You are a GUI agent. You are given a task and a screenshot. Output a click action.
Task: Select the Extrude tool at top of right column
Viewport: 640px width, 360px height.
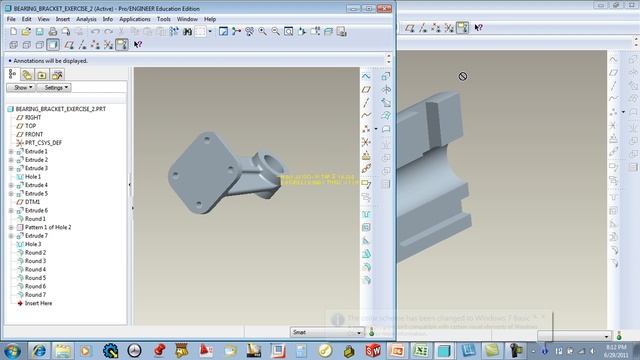click(386, 76)
